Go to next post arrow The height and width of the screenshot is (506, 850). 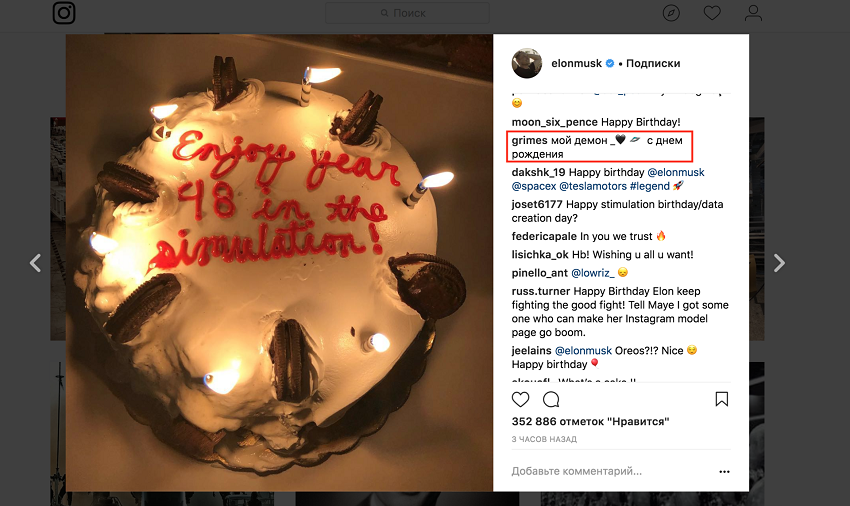click(x=779, y=263)
